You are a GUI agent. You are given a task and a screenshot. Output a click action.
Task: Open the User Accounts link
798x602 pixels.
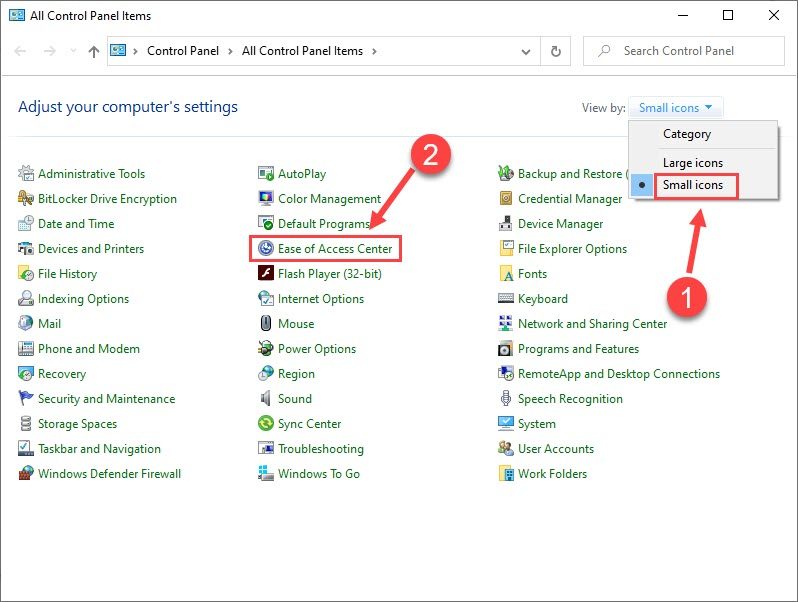[556, 449]
